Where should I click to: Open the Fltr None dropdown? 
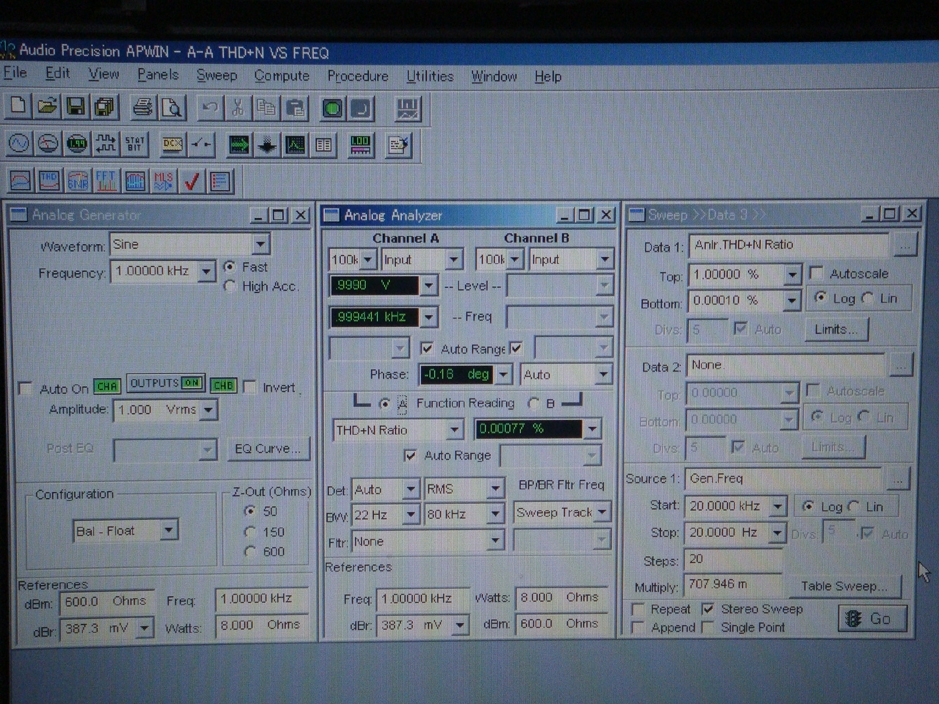[495, 541]
